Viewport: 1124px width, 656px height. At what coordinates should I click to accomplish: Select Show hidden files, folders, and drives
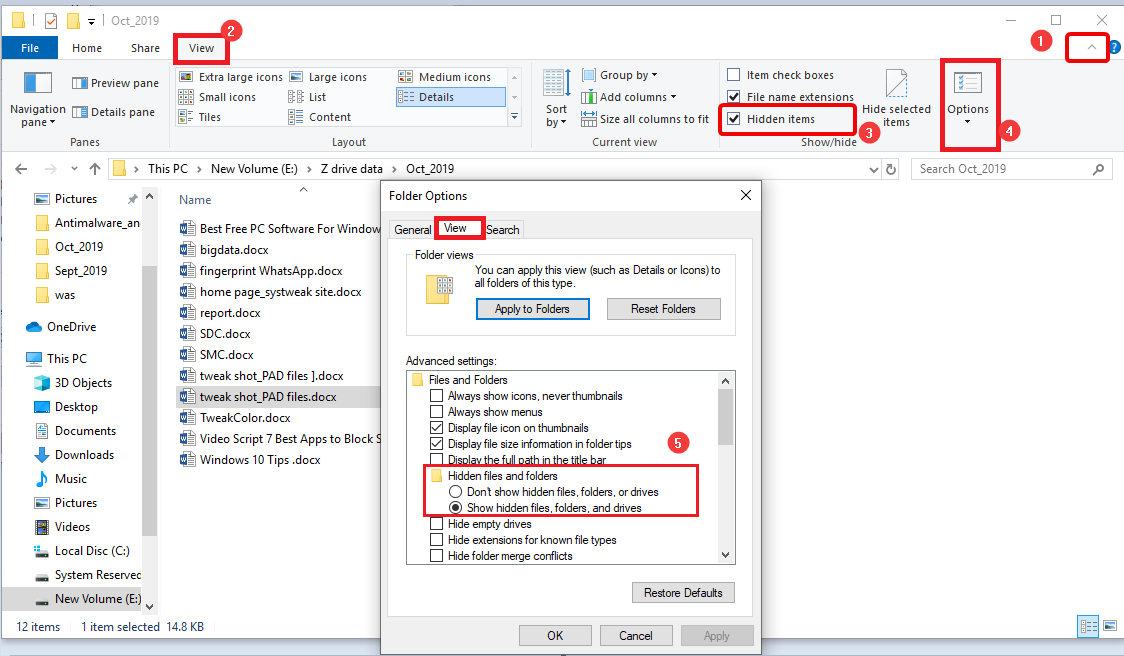(455, 508)
